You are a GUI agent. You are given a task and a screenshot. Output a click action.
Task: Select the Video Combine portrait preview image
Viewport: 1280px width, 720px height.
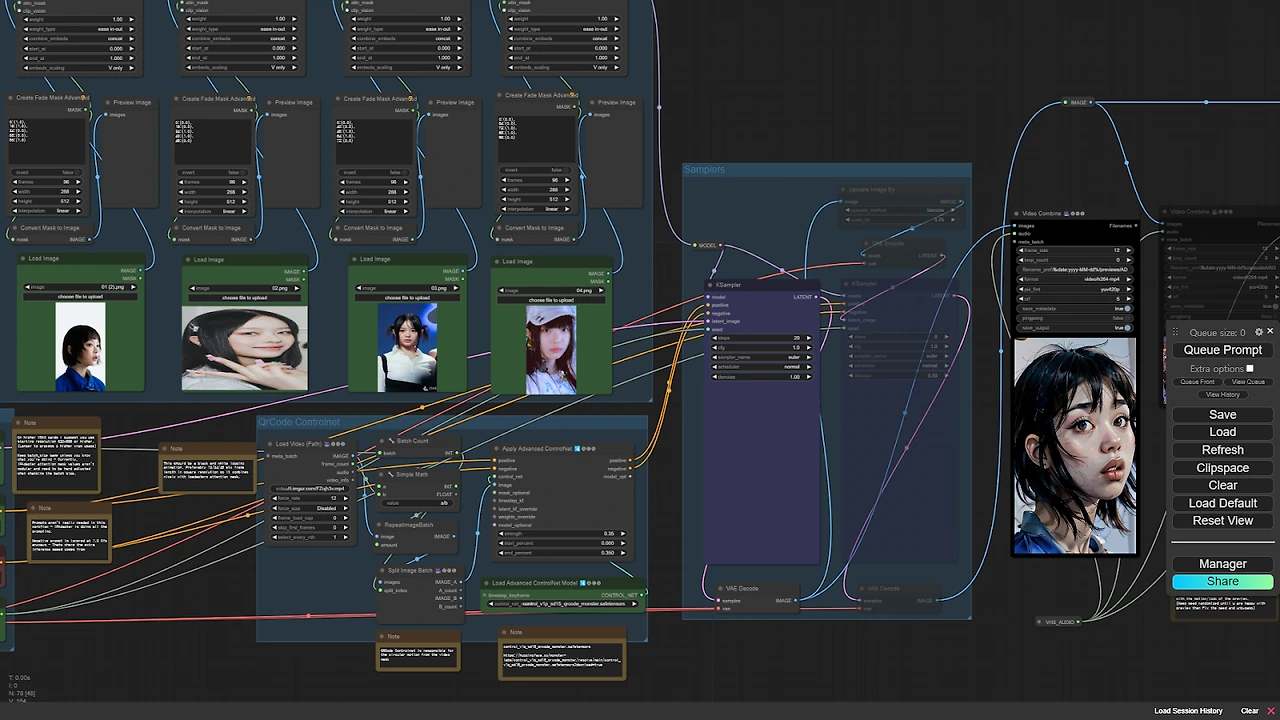[1075, 446]
